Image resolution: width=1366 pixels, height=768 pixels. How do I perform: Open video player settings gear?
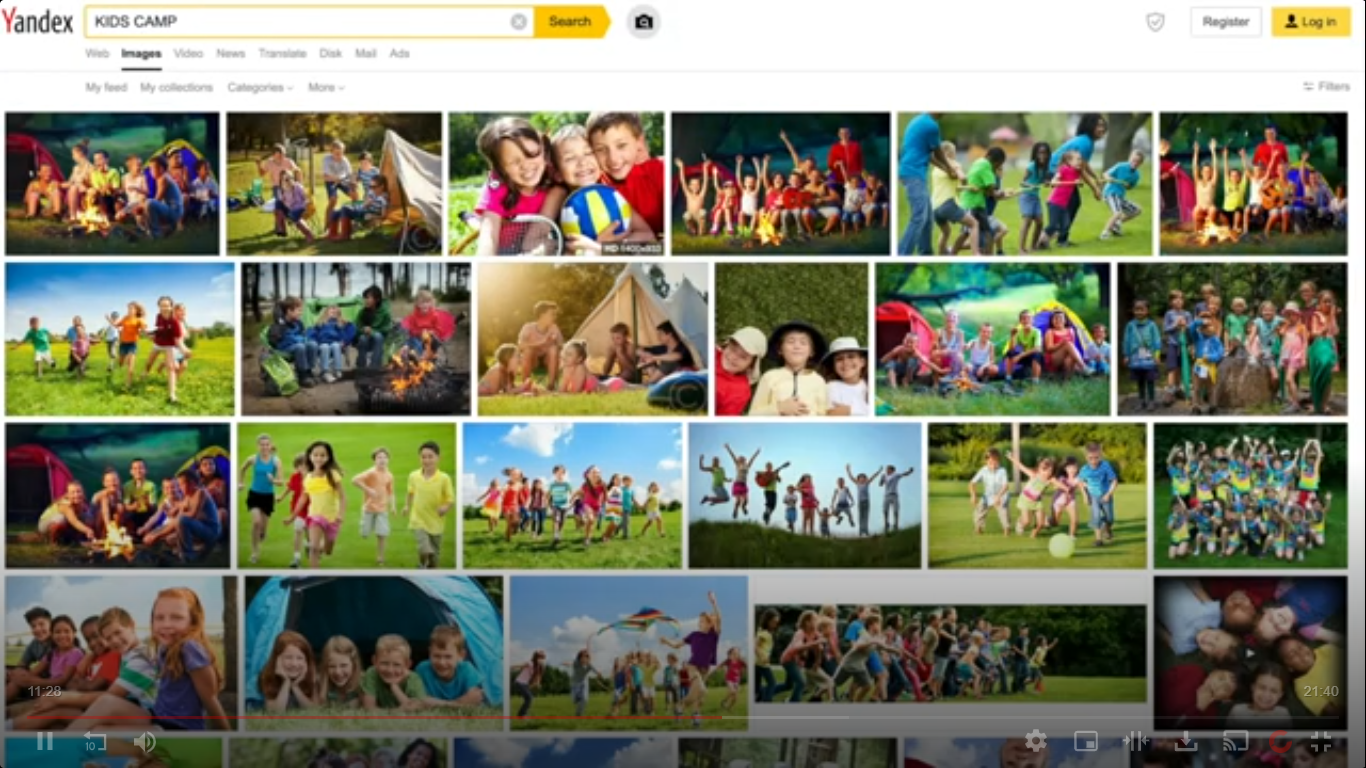[x=1036, y=741]
